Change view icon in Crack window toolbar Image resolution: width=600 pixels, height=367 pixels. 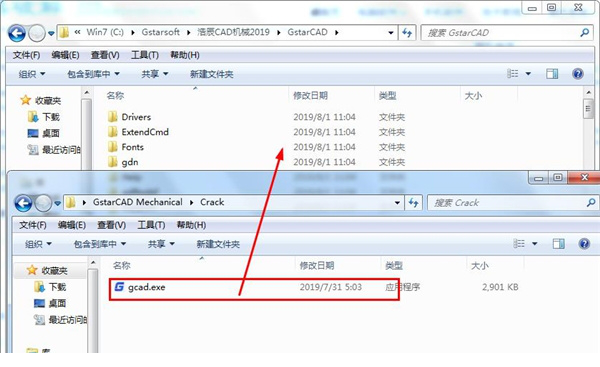[x=519, y=243]
